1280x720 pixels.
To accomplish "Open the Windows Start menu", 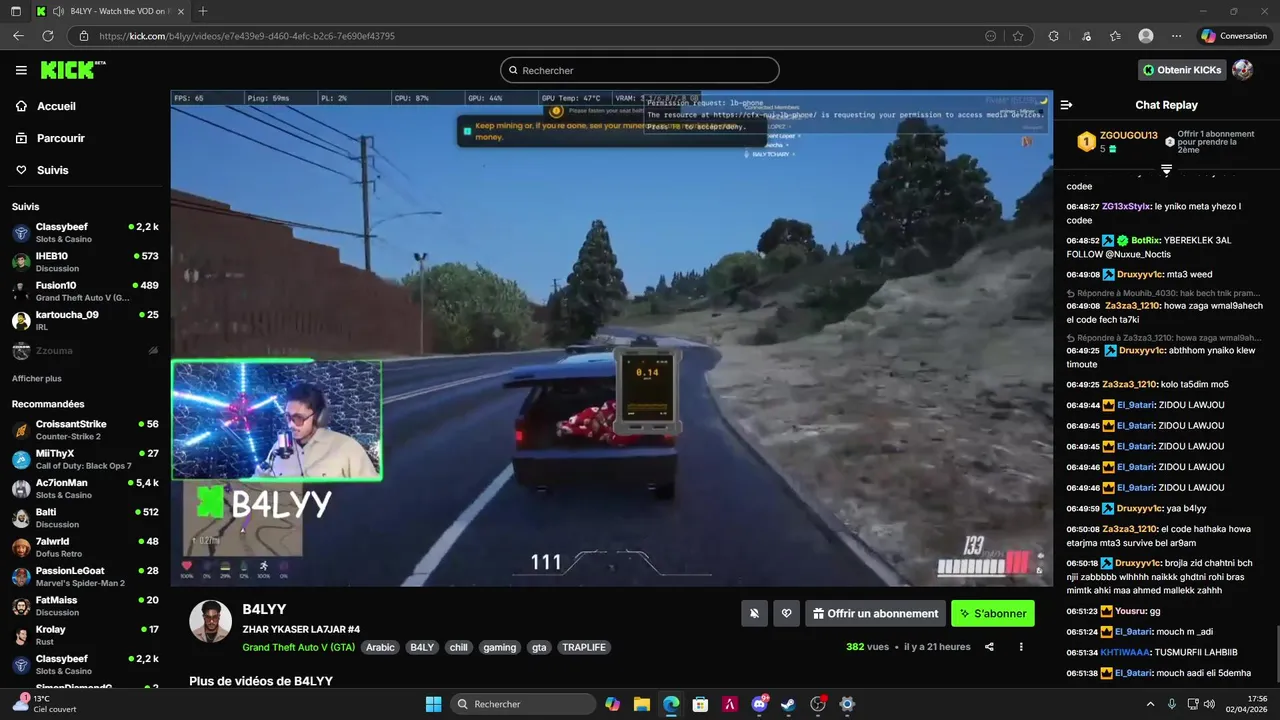I will 433,704.
